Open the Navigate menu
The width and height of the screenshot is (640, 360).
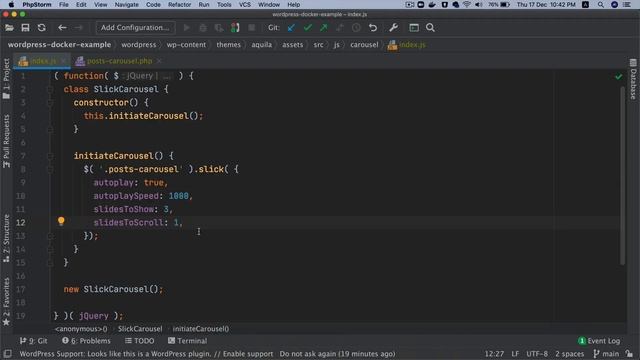click(x=126, y=4)
